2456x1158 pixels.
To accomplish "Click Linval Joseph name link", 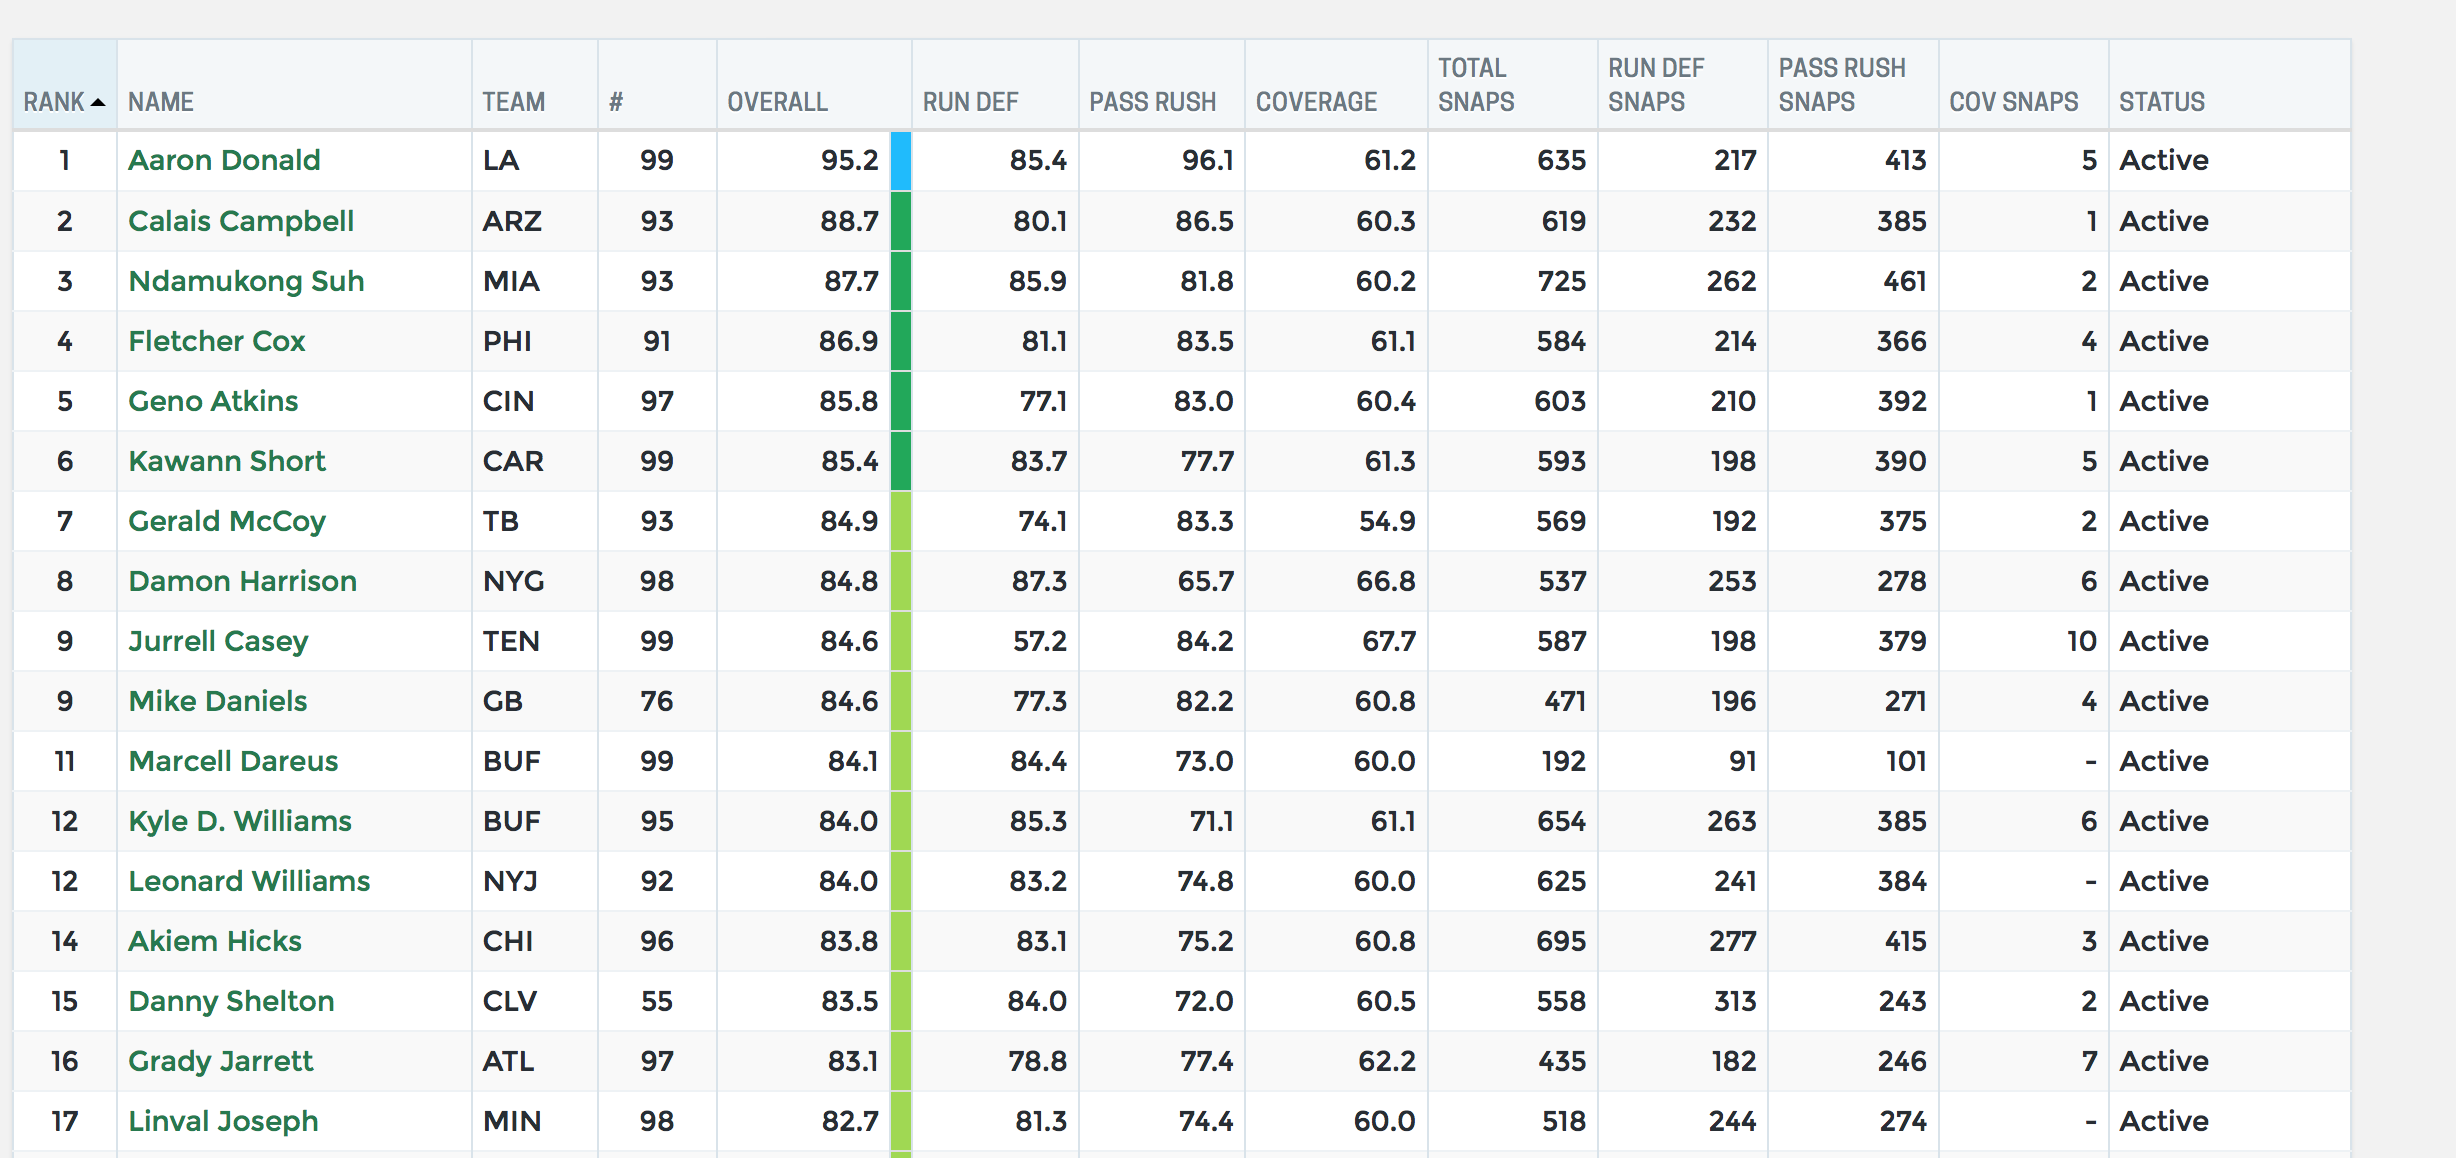I will click(x=223, y=1121).
